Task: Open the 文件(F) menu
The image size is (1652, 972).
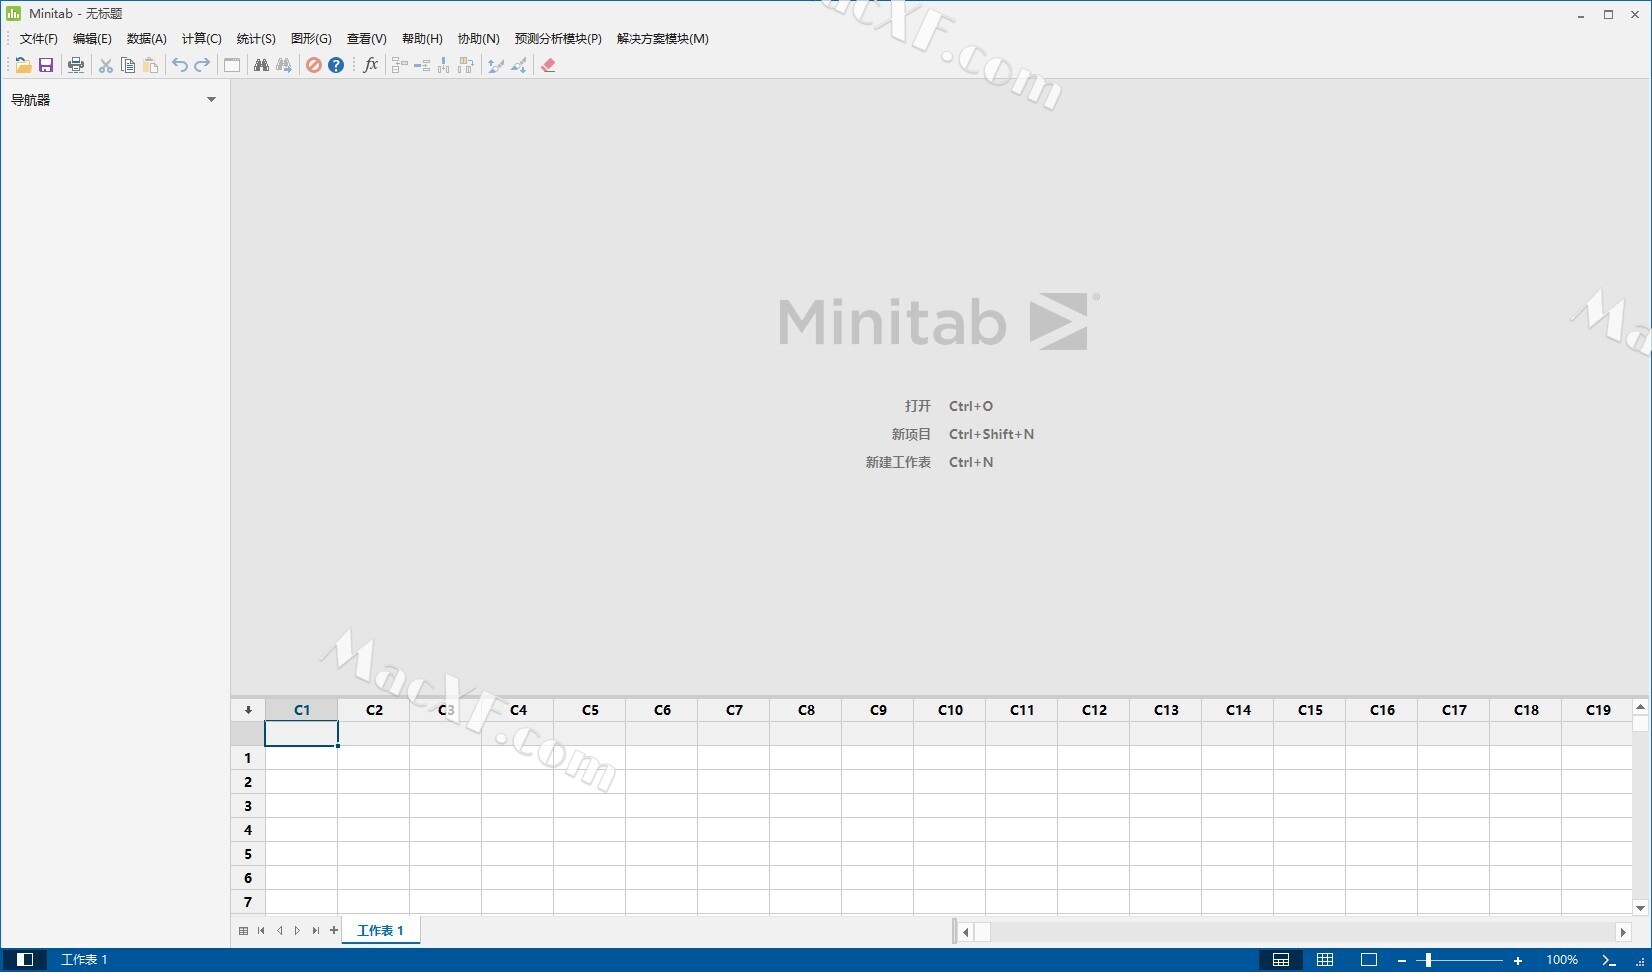Action: pyautogui.click(x=39, y=39)
